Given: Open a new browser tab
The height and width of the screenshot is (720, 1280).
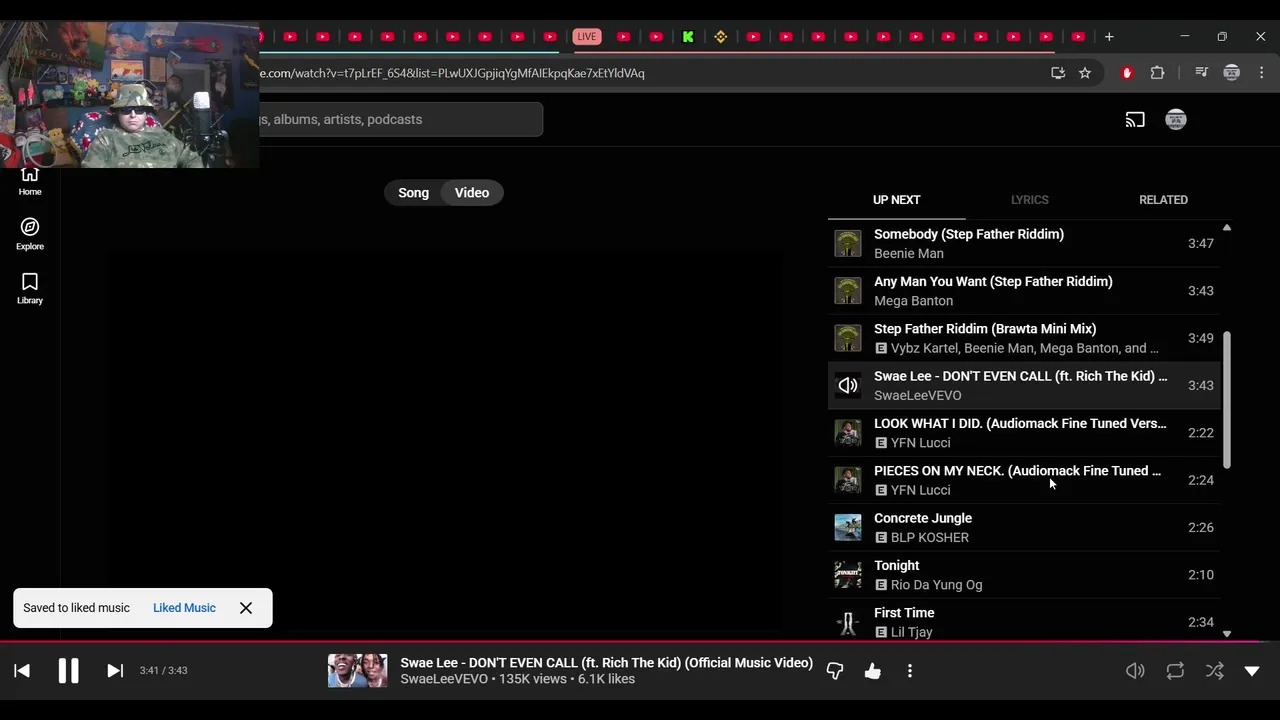Looking at the screenshot, I should pos(1109,37).
